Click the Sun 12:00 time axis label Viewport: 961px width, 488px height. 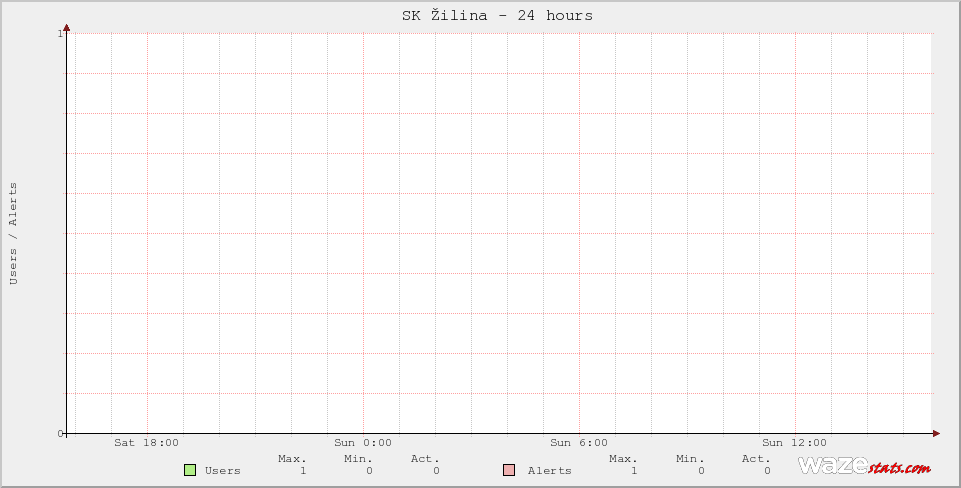[794, 442]
